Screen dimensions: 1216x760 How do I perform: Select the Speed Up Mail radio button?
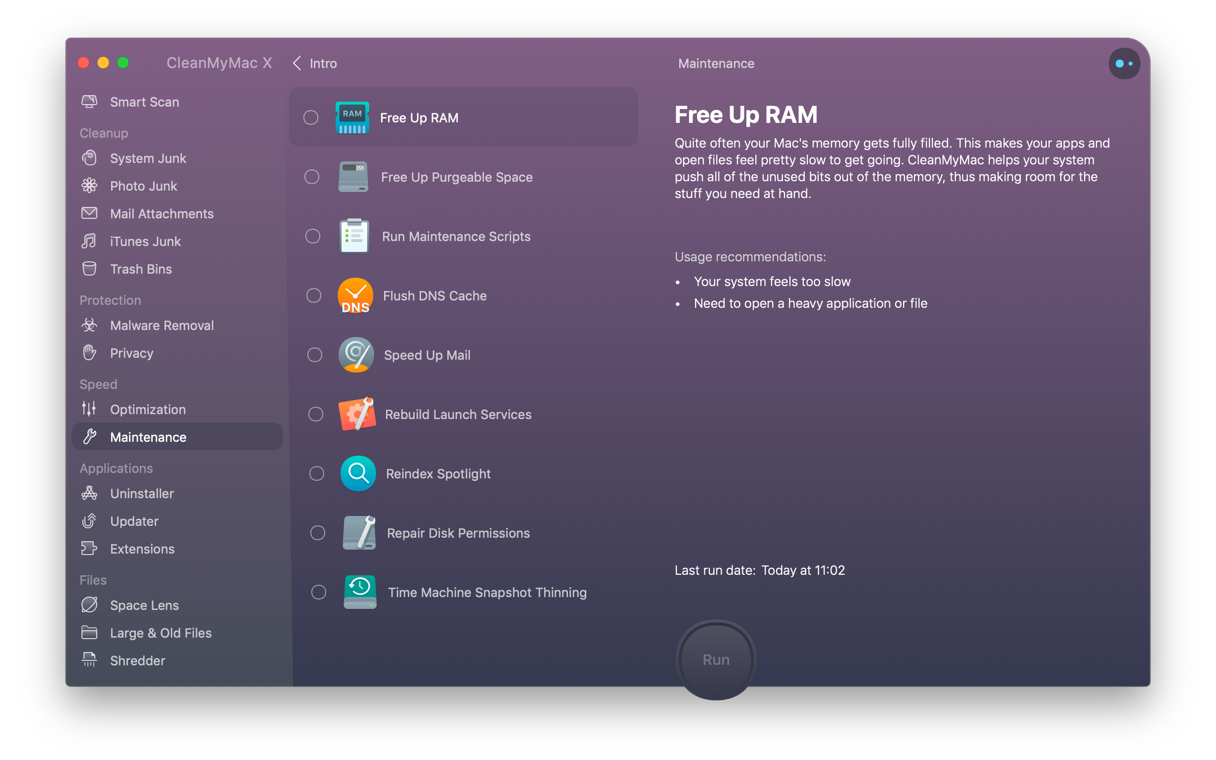click(x=315, y=355)
